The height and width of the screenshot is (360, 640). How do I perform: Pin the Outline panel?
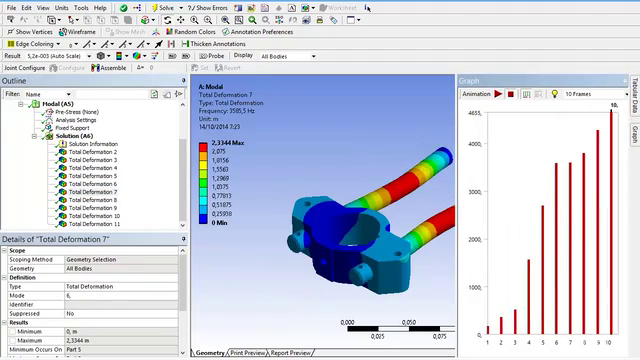pyautogui.click(x=183, y=81)
